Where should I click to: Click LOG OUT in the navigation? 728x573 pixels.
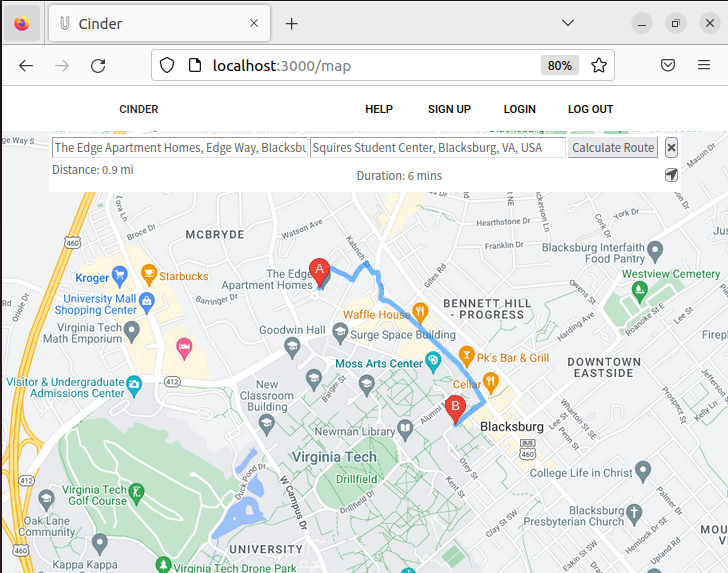591,109
